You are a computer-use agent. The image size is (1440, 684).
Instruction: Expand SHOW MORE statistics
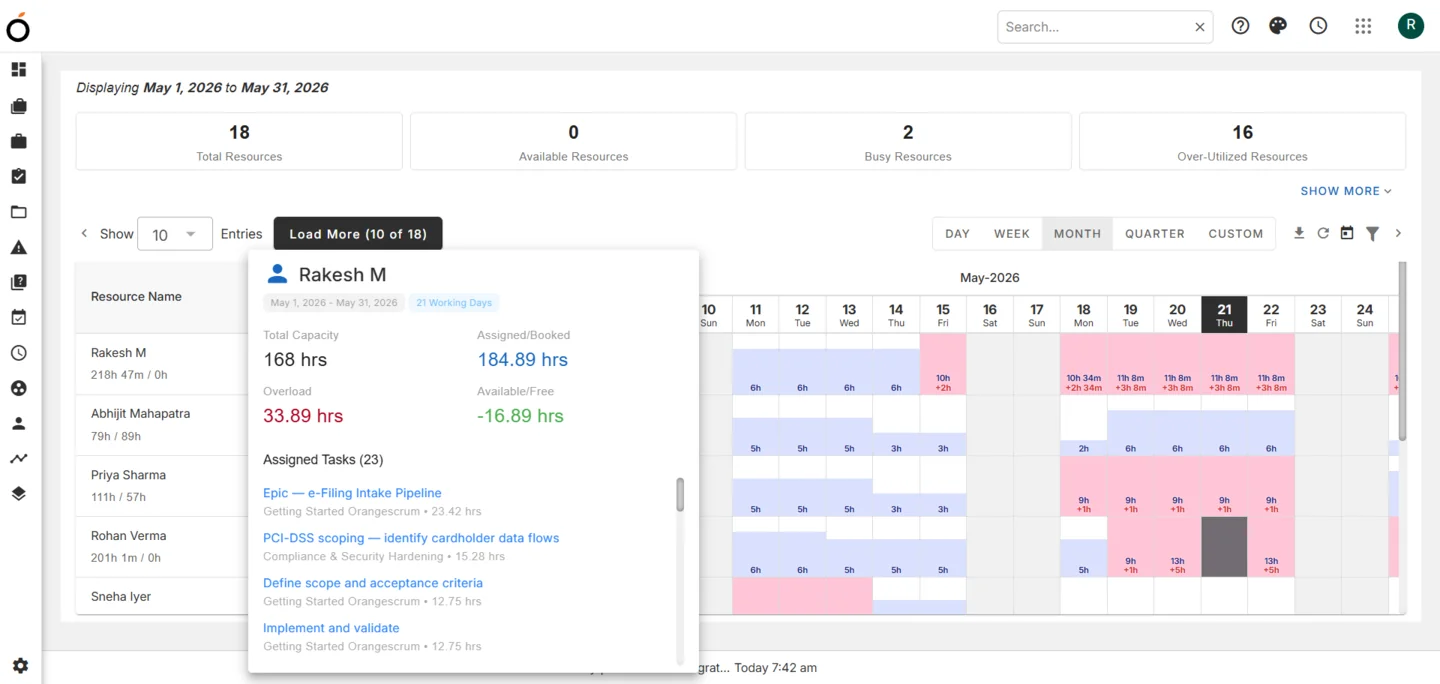pos(1346,191)
